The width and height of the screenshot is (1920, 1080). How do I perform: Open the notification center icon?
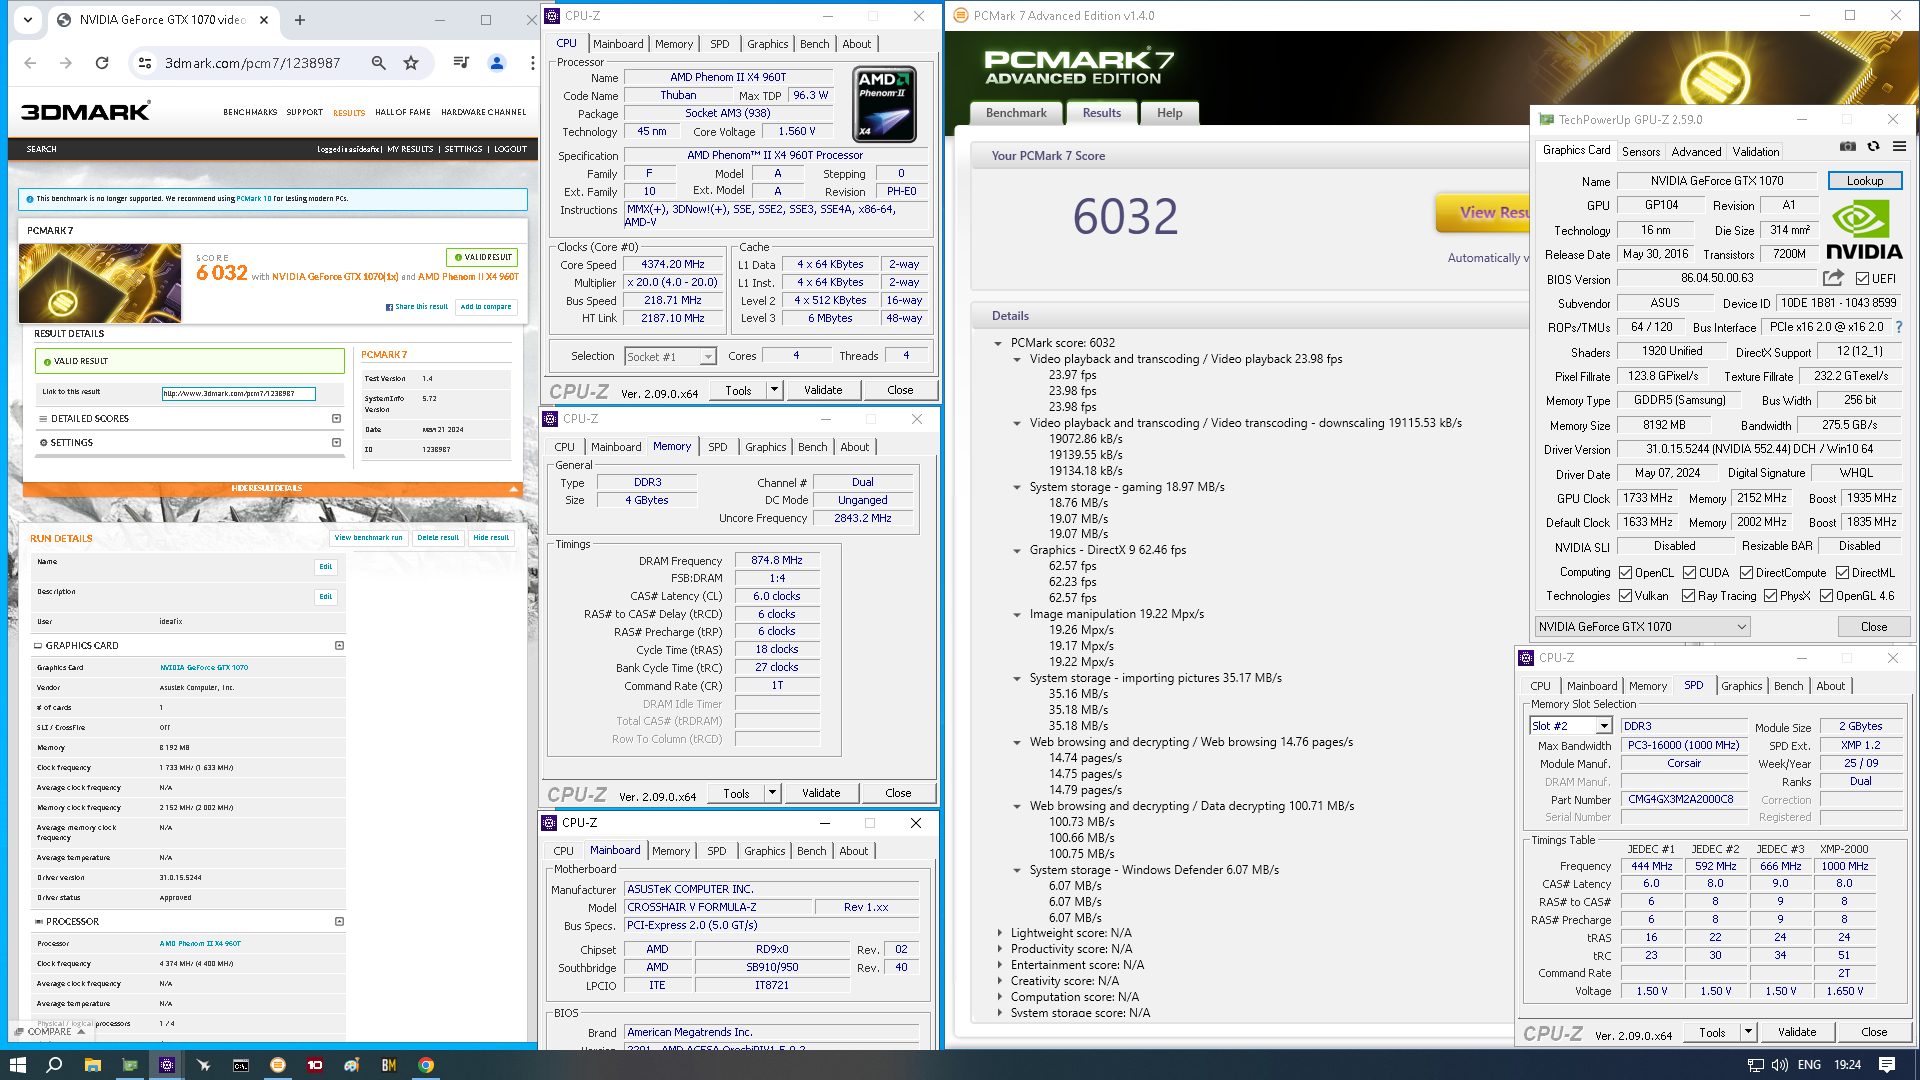[1887, 1065]
